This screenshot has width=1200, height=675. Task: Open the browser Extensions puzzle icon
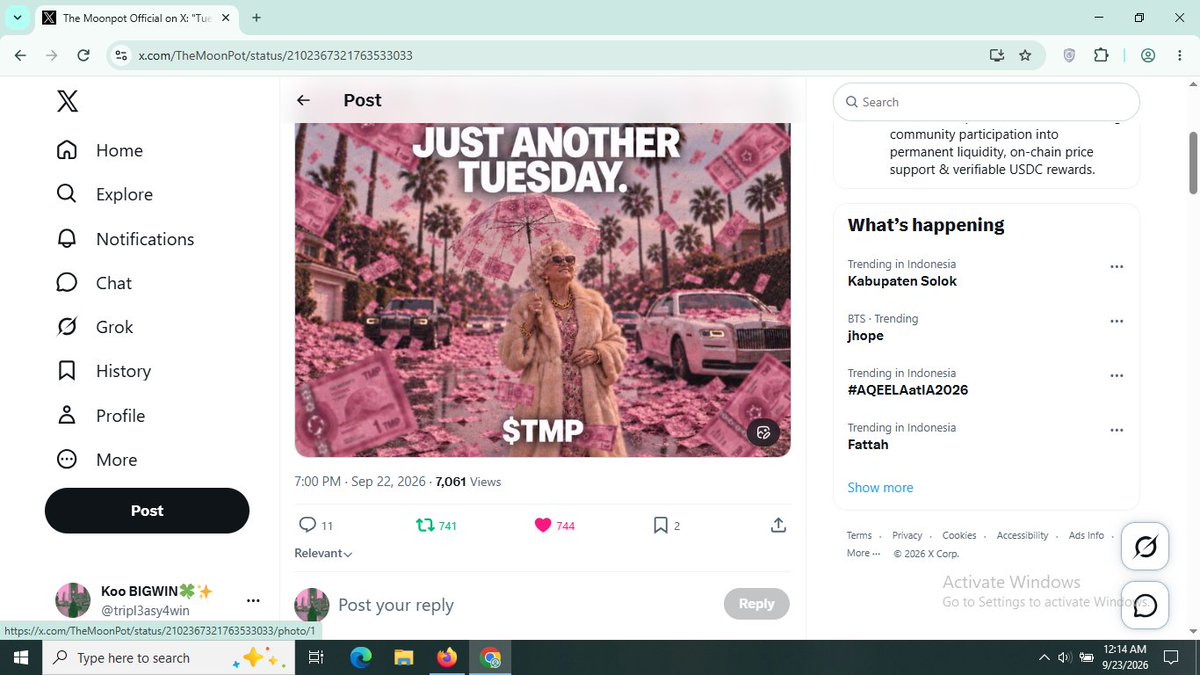[1101, 56]
